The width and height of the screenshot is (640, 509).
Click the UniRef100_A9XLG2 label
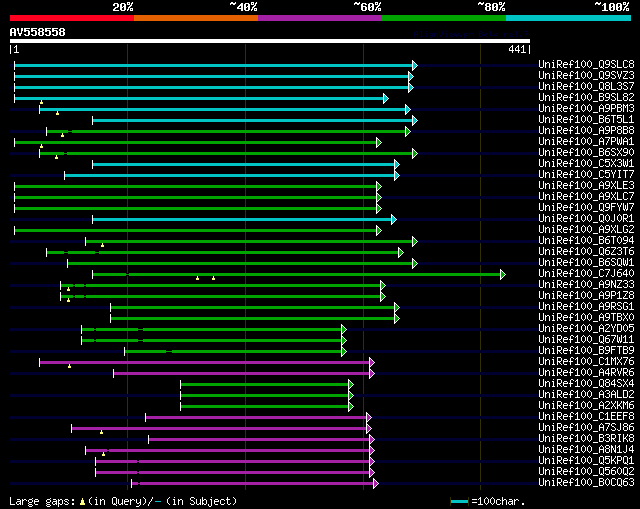[586, 230]
